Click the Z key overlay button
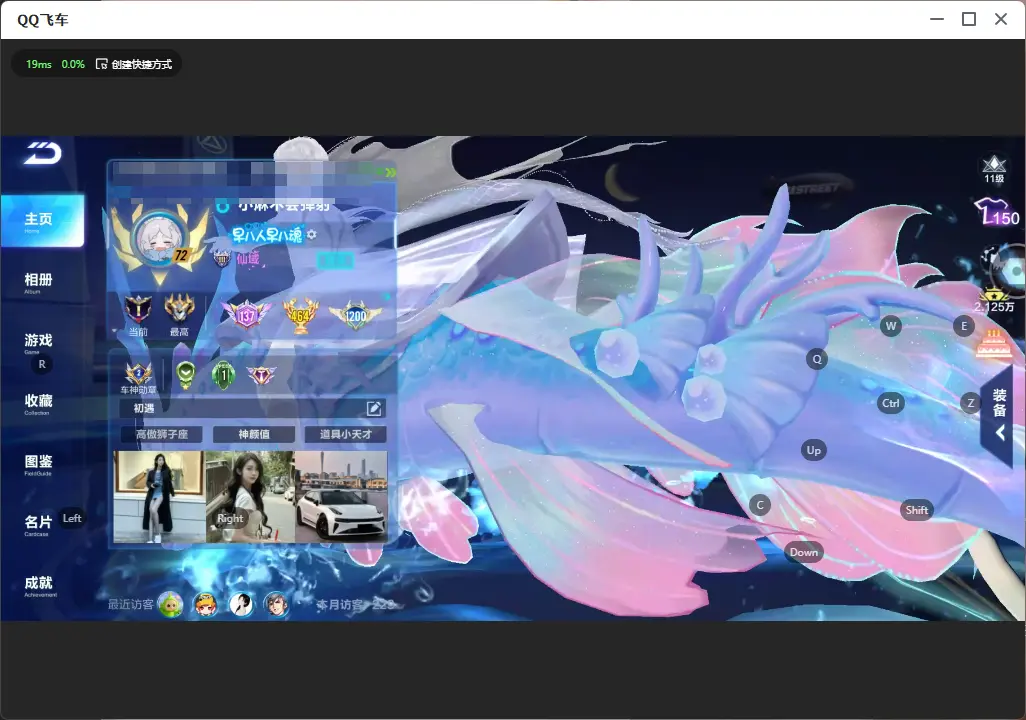This screenshot has width=1026, height=720. tap(971, 403)
